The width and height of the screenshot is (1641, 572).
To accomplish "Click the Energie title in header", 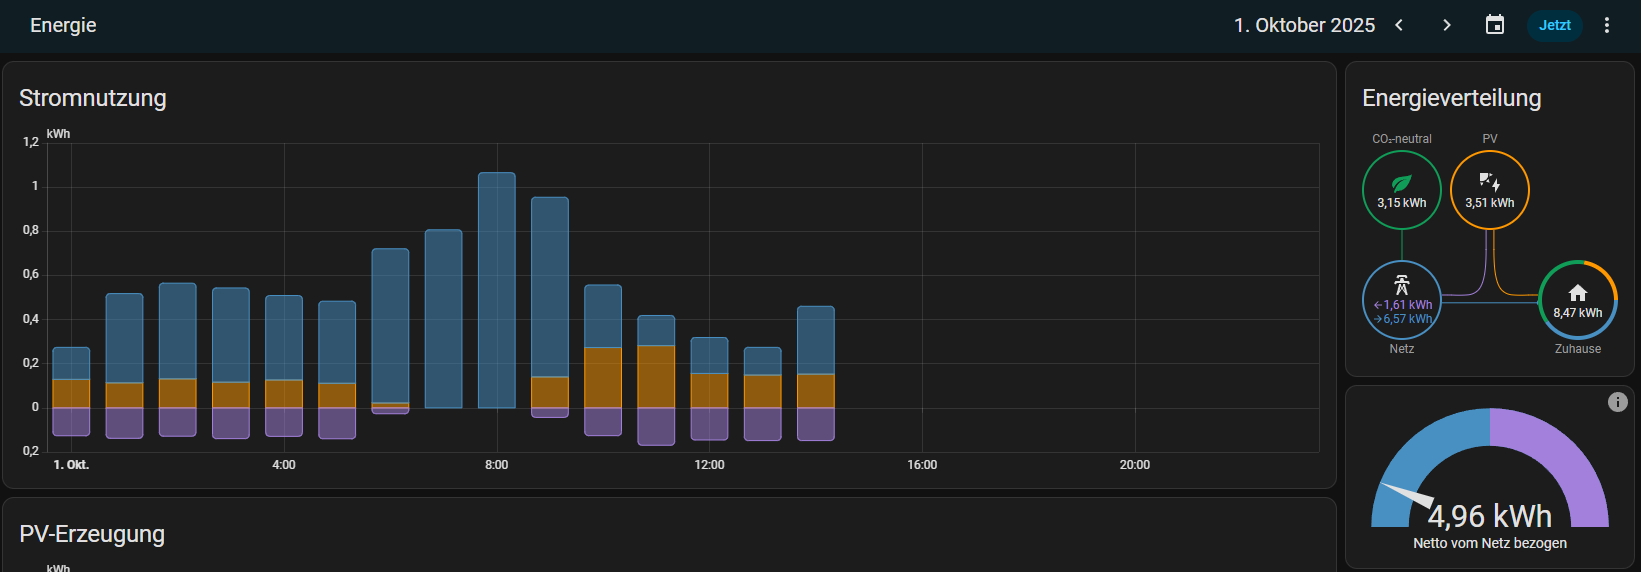I will pos(63,25).
